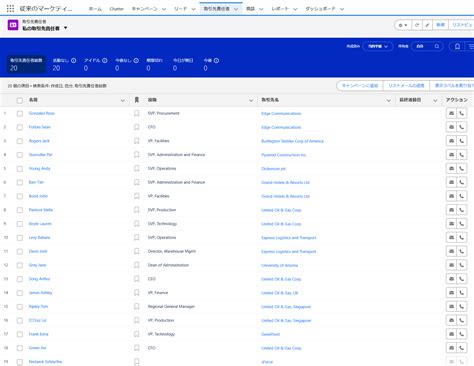The image size is (474, 366).
Task: Click the search magnifier in blue header
Action: pos(437,46)
